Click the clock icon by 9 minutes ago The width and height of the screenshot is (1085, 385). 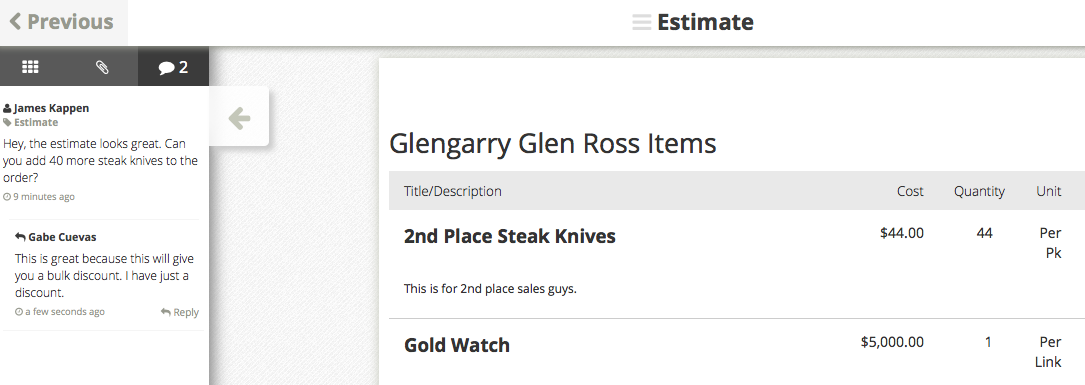7,197
